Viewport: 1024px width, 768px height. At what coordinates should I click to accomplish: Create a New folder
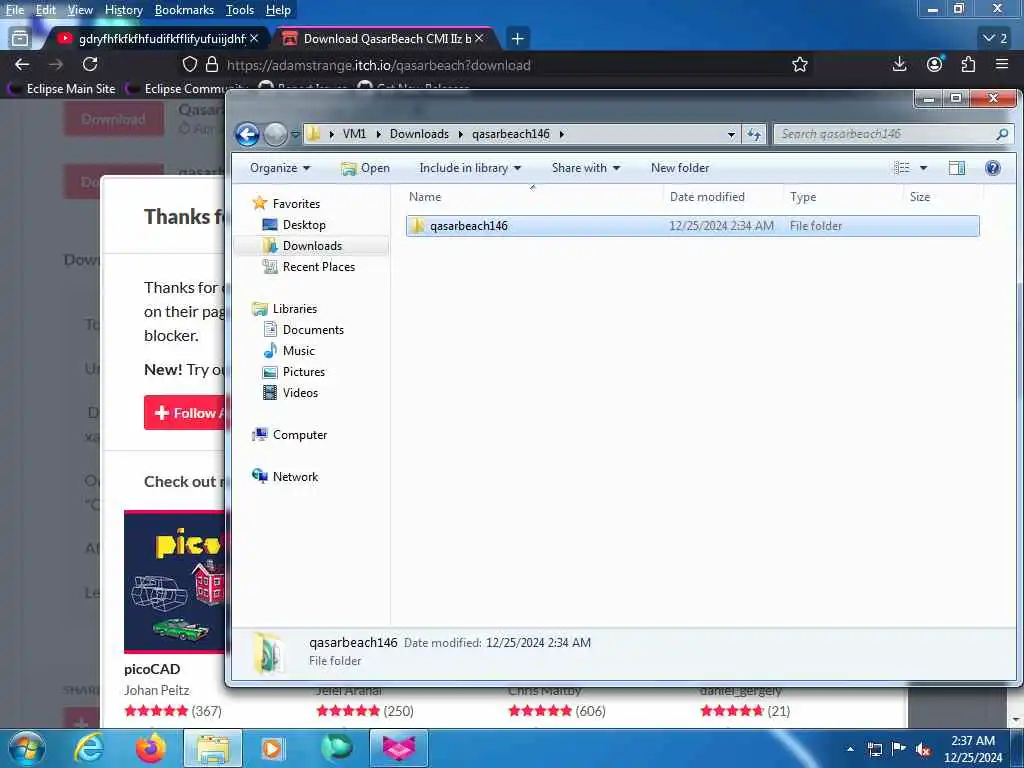pyautogui.click(x=679, y=168)
